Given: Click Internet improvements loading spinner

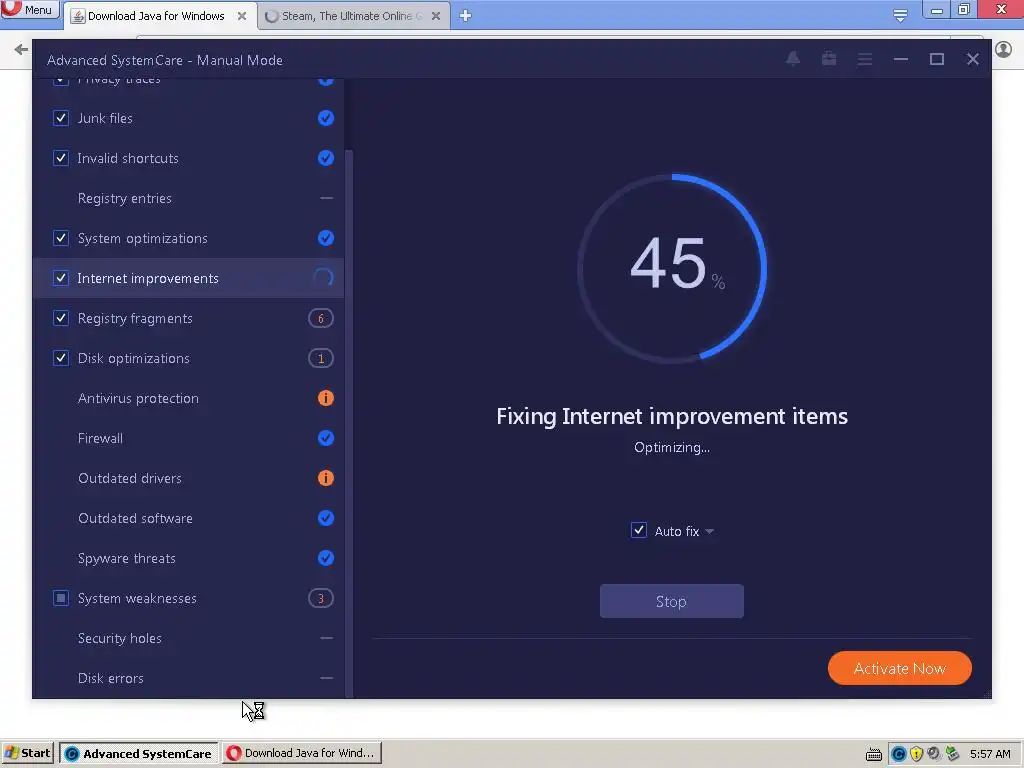Looking at the screenshot, I should [323, 278].
